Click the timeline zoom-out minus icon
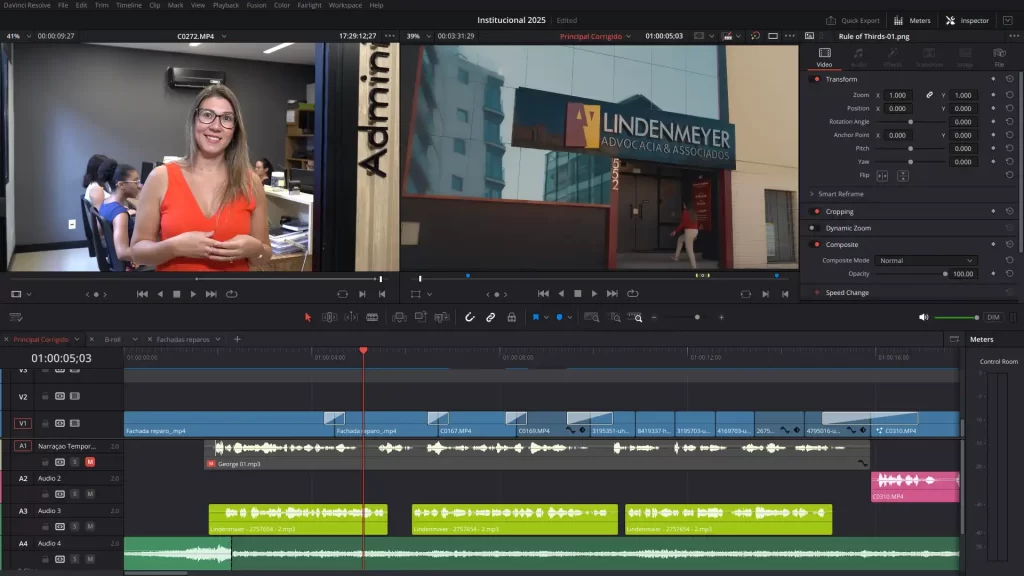Screen dimensions: 1024x576 (654, 317)
